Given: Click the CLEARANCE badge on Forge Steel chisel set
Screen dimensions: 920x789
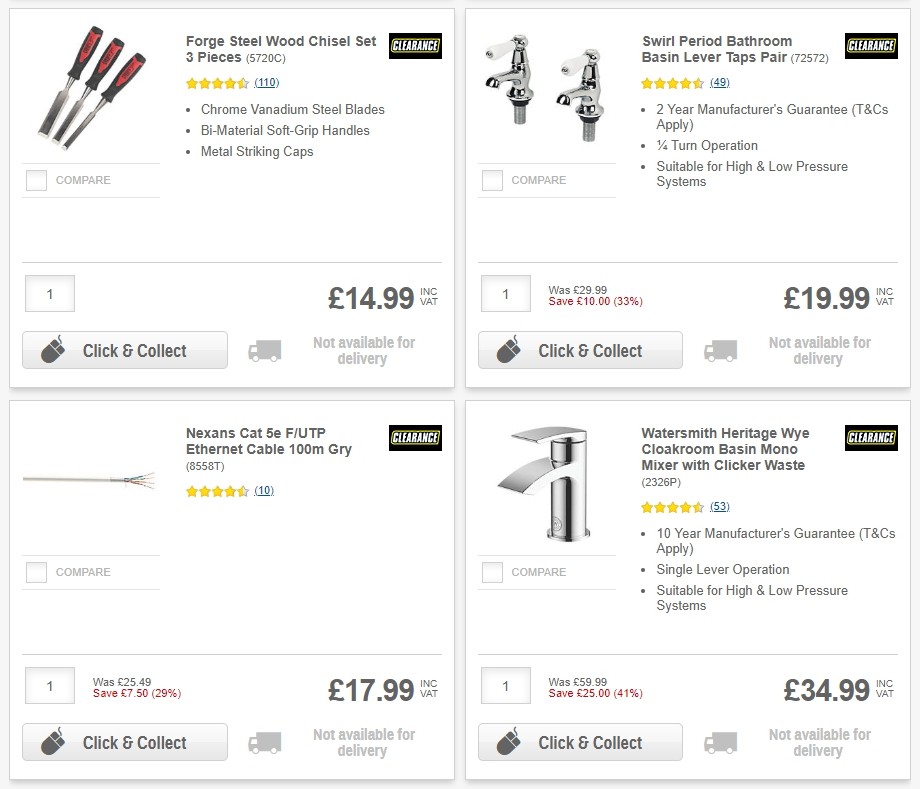Looking at the screenshot, I should click(x=414, y=45).
